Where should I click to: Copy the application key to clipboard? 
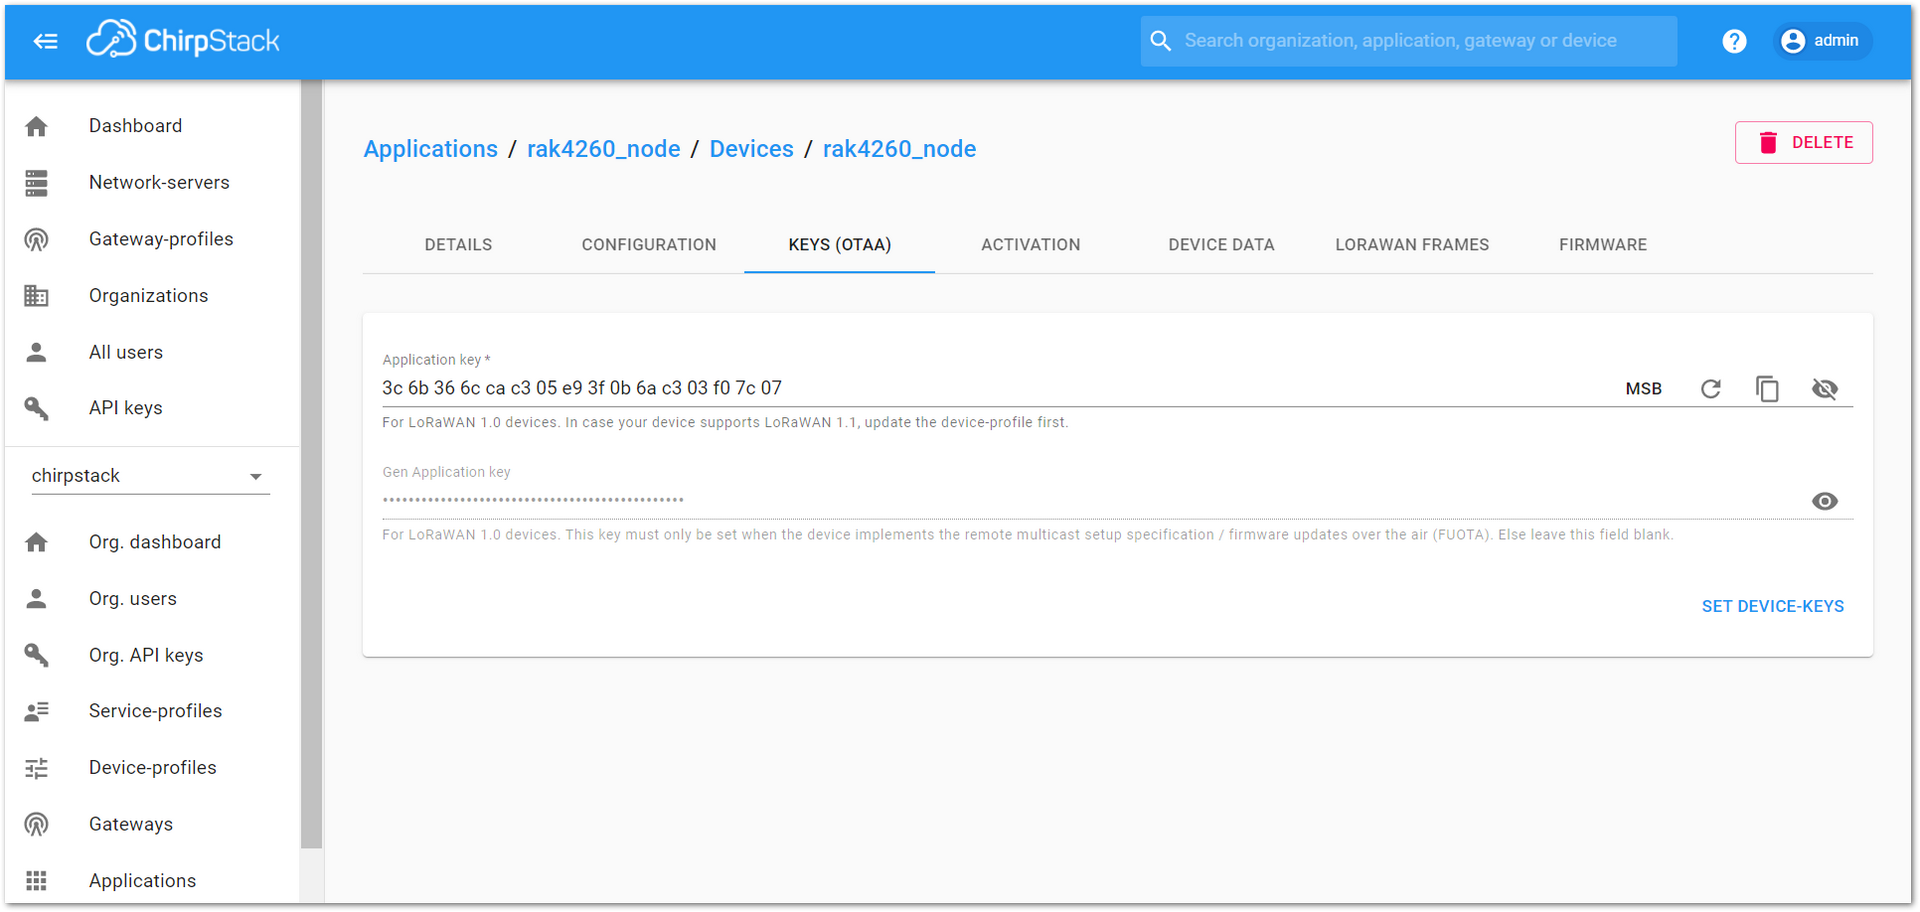1767,389
